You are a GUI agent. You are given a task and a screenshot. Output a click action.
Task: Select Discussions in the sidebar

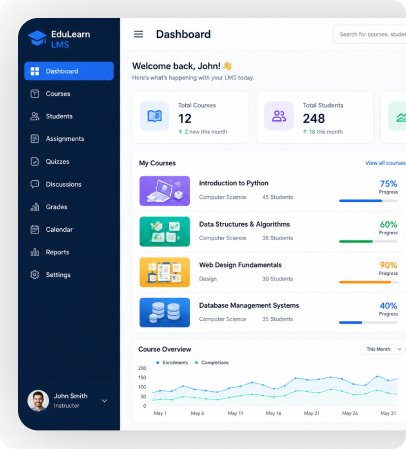[63, 184]
